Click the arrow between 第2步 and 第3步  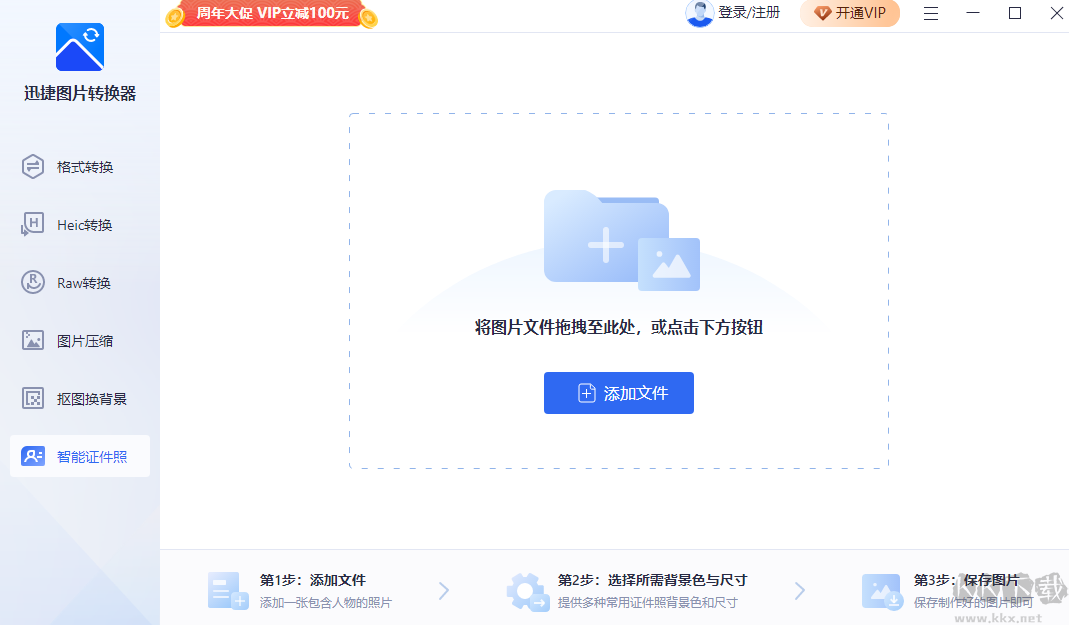click(799, 591)
